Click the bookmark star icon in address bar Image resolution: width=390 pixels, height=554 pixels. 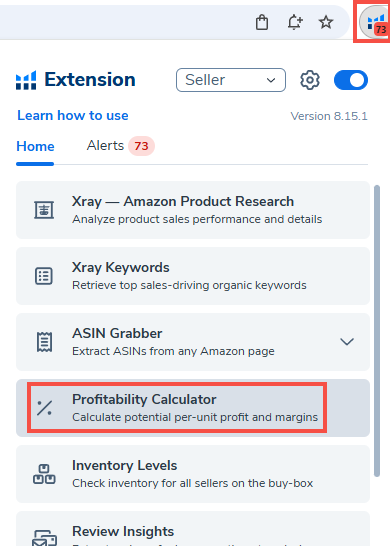click(326, 23)
